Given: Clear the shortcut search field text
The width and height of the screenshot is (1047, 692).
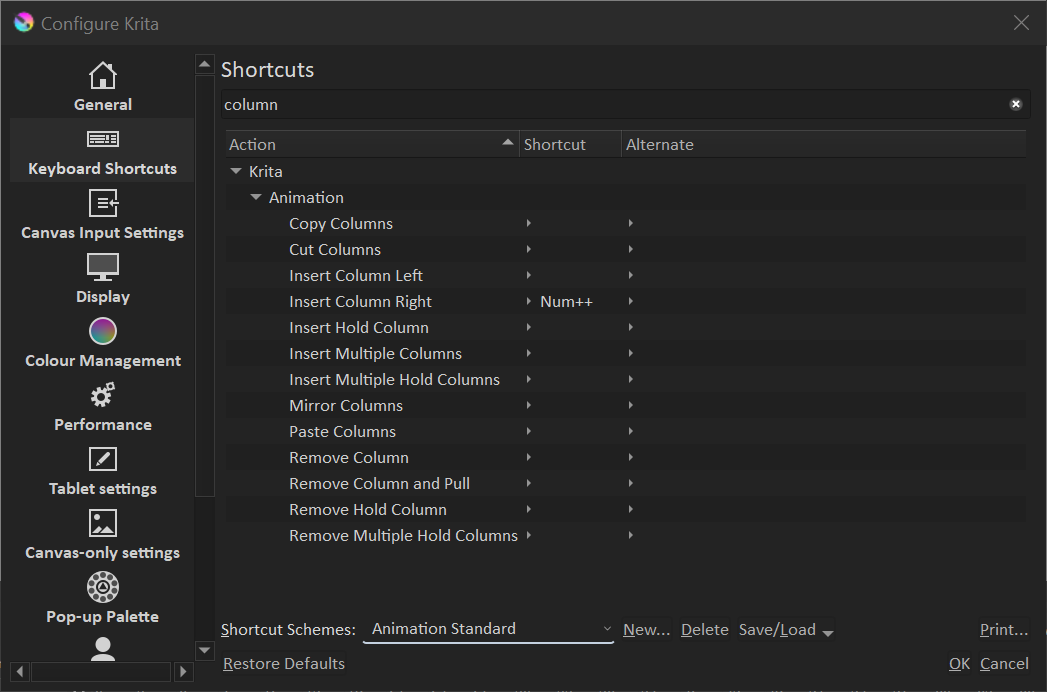Looking at the screenshot, I should (x=1015, y=104).
